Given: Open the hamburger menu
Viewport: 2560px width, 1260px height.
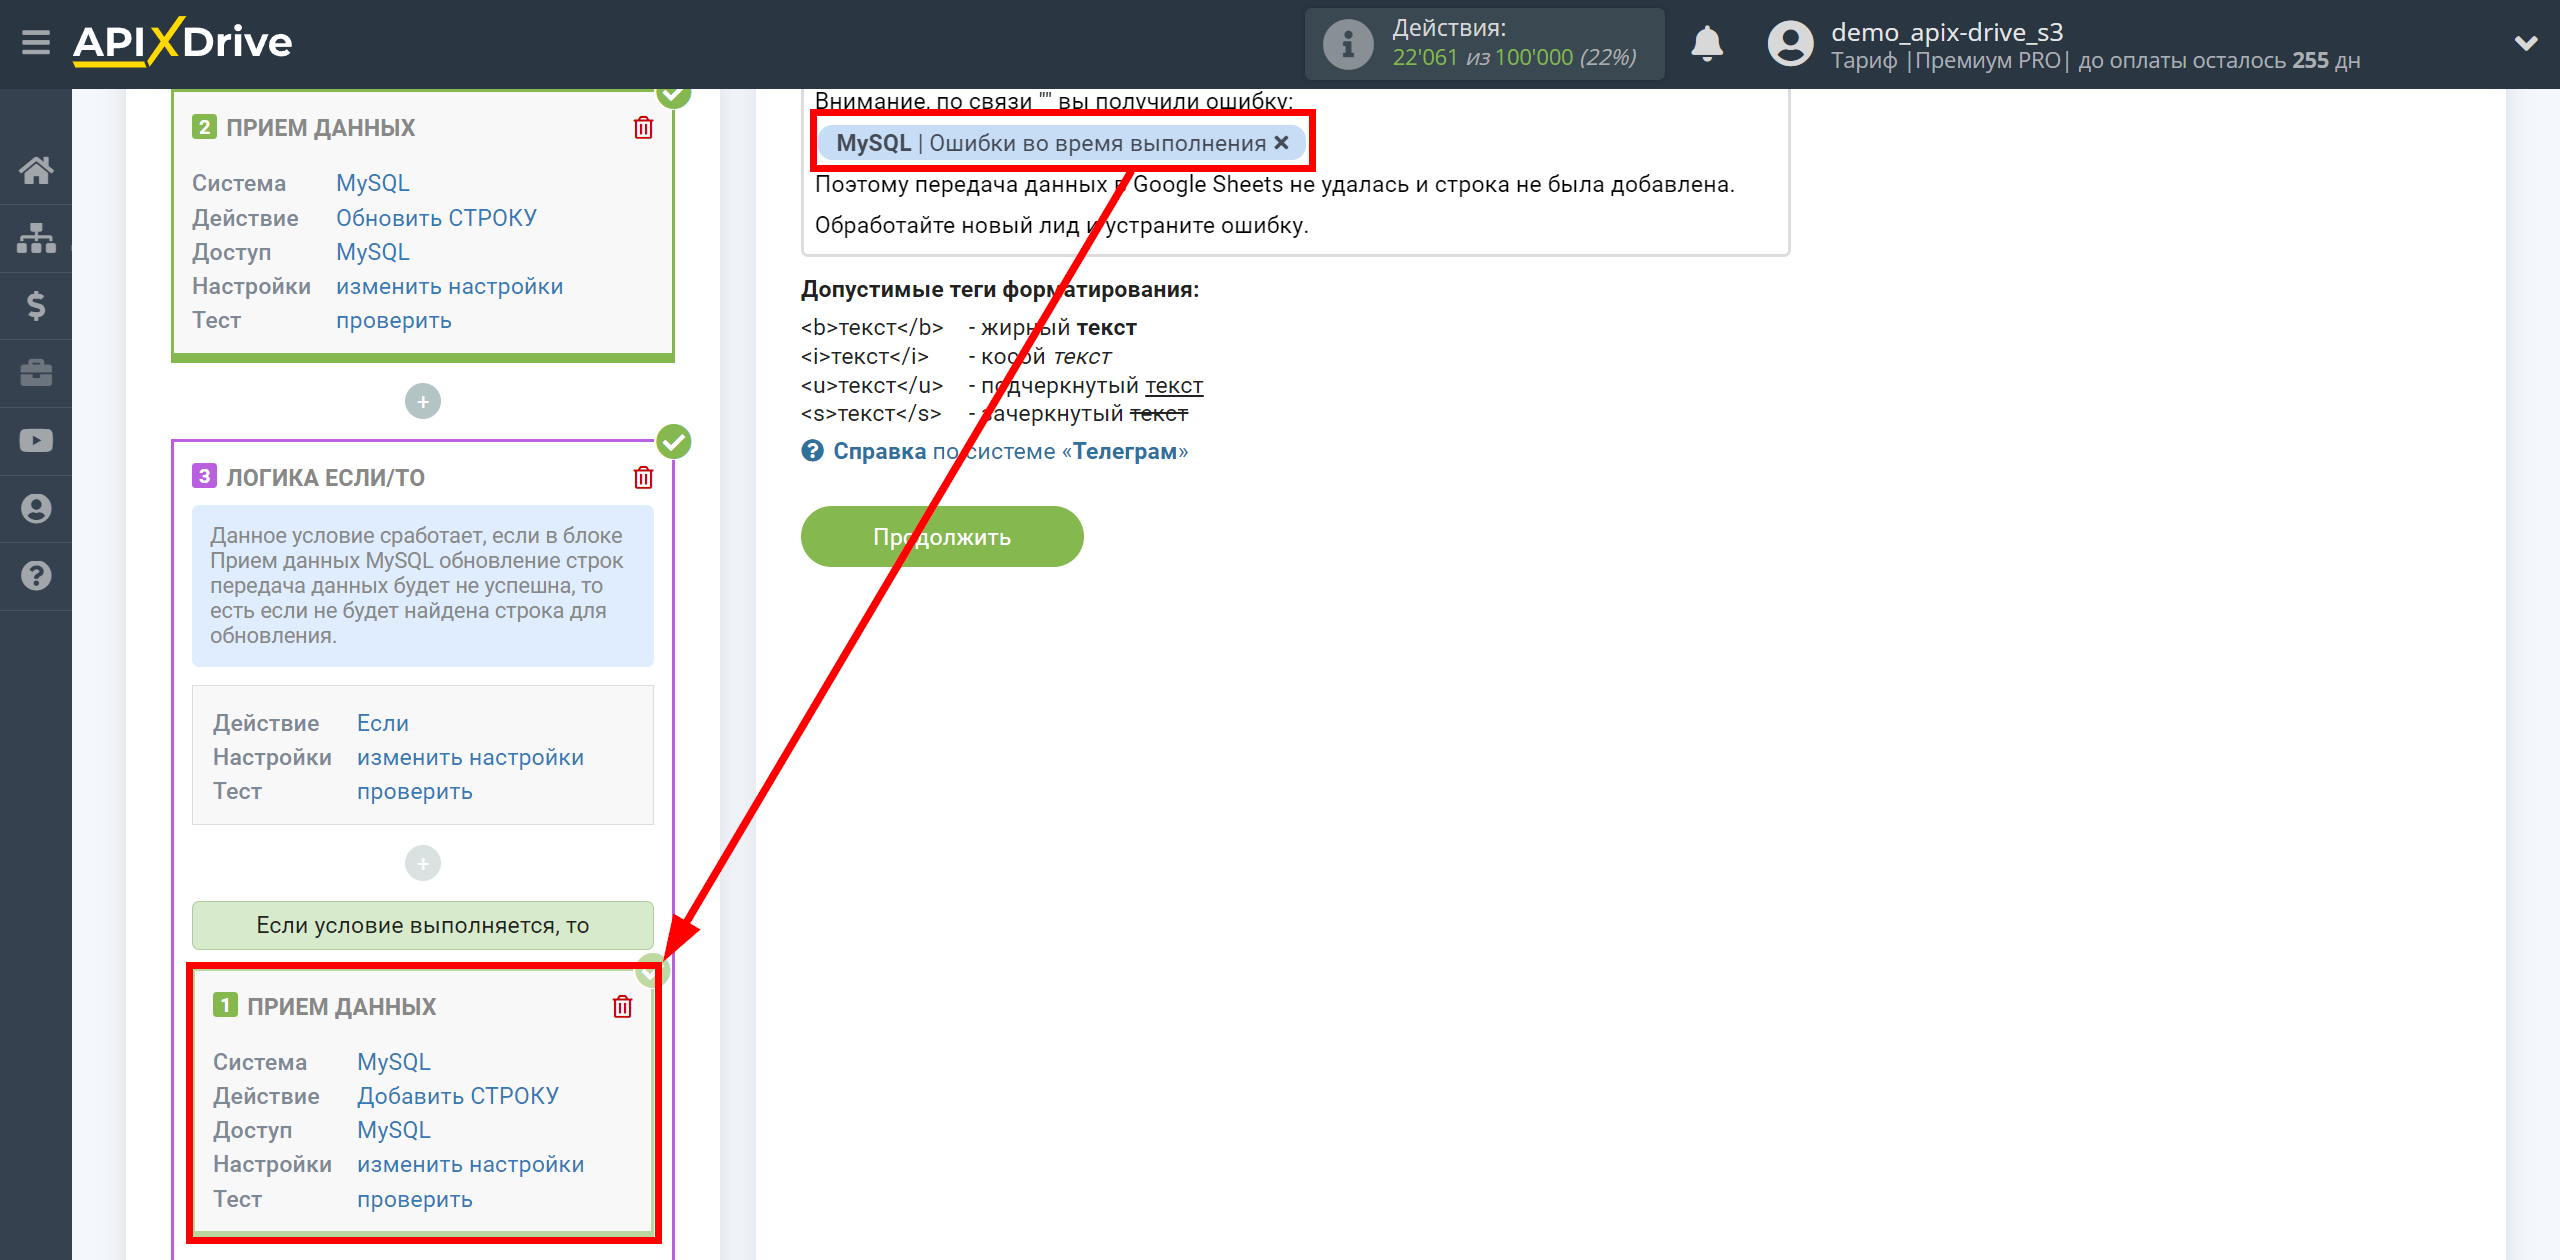Looking at the screenshot, I should [x=36, y=43].
